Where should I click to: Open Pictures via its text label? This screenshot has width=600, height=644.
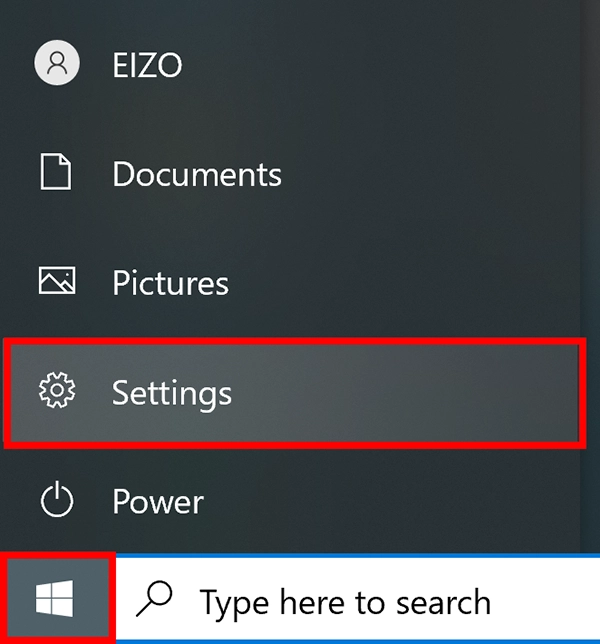tap(170, 283)
